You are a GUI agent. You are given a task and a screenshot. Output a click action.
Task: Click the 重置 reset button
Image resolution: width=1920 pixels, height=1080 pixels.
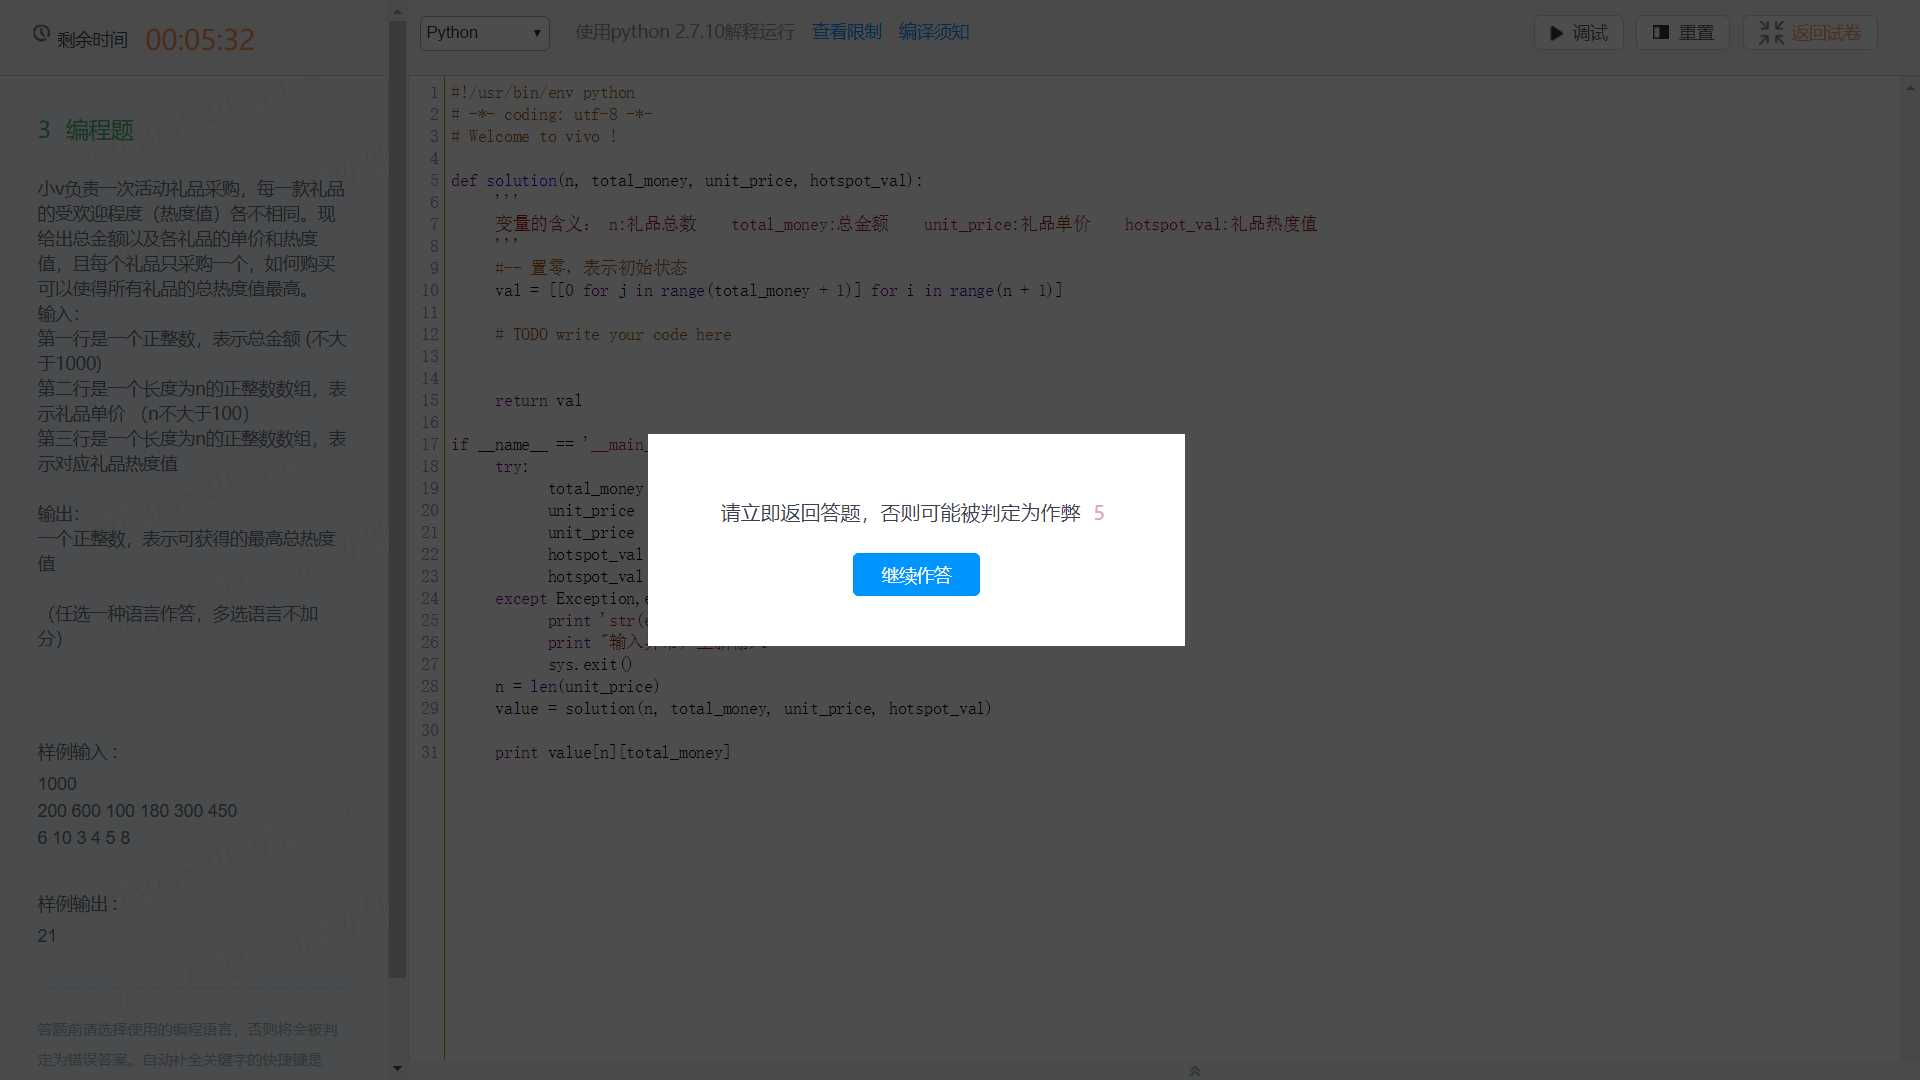point(1683,33)
